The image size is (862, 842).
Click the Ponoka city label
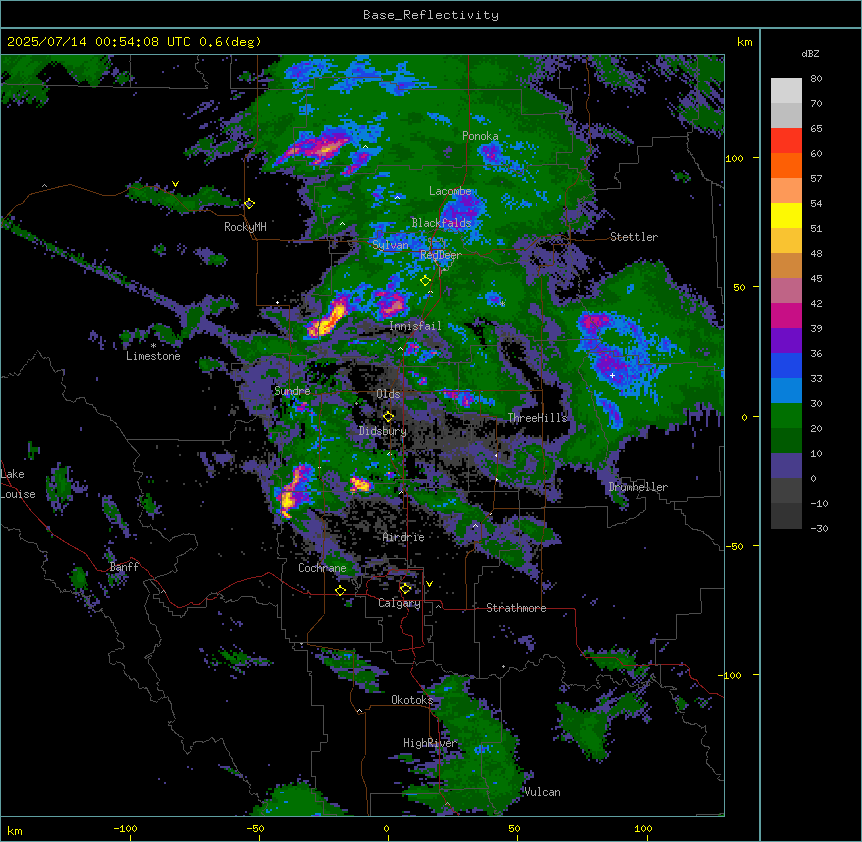click(x=480, y=136)
